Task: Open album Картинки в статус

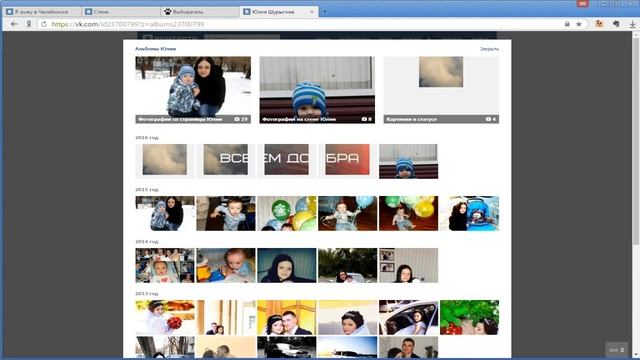Action: [x=441, y=90]
